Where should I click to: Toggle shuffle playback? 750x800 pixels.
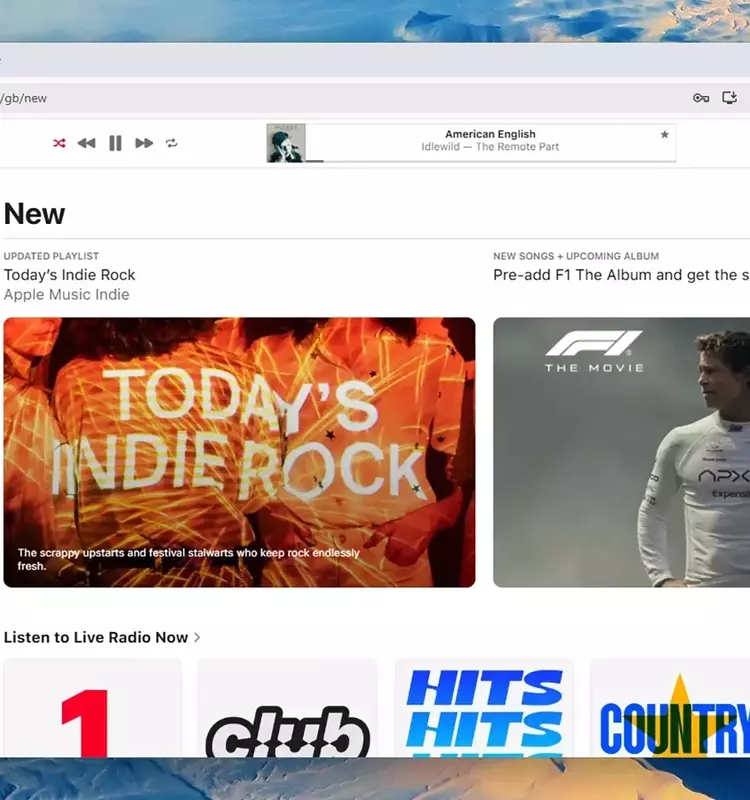[x=59, y=143]
